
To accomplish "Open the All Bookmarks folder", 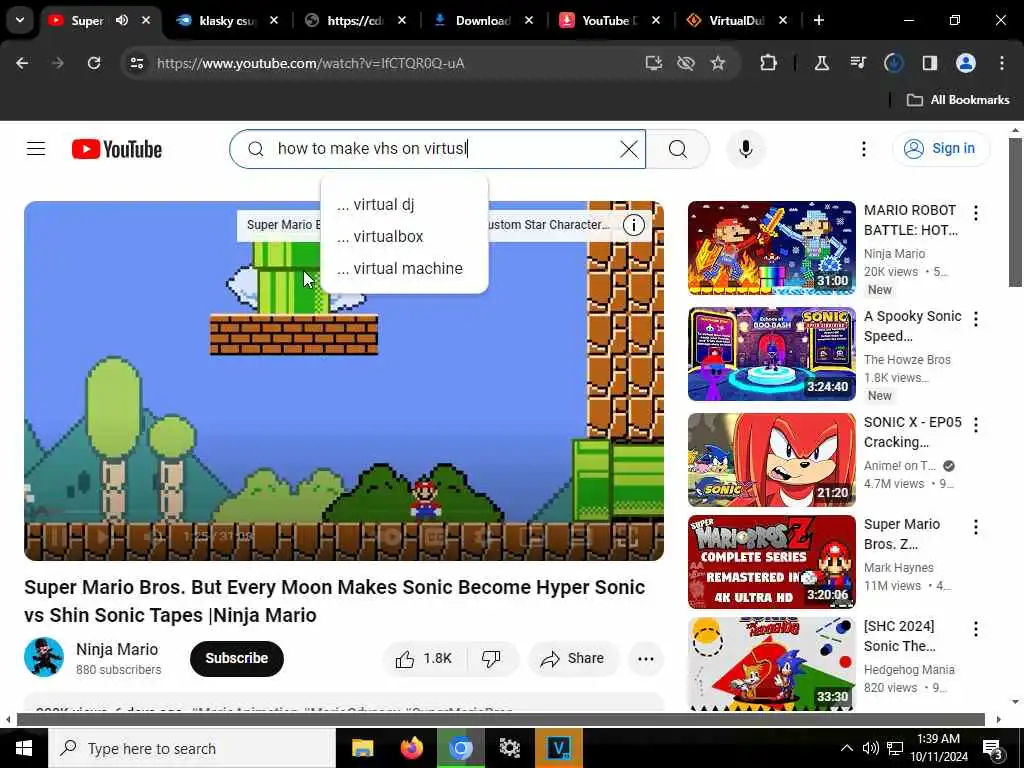I will [x=958, y=100].
